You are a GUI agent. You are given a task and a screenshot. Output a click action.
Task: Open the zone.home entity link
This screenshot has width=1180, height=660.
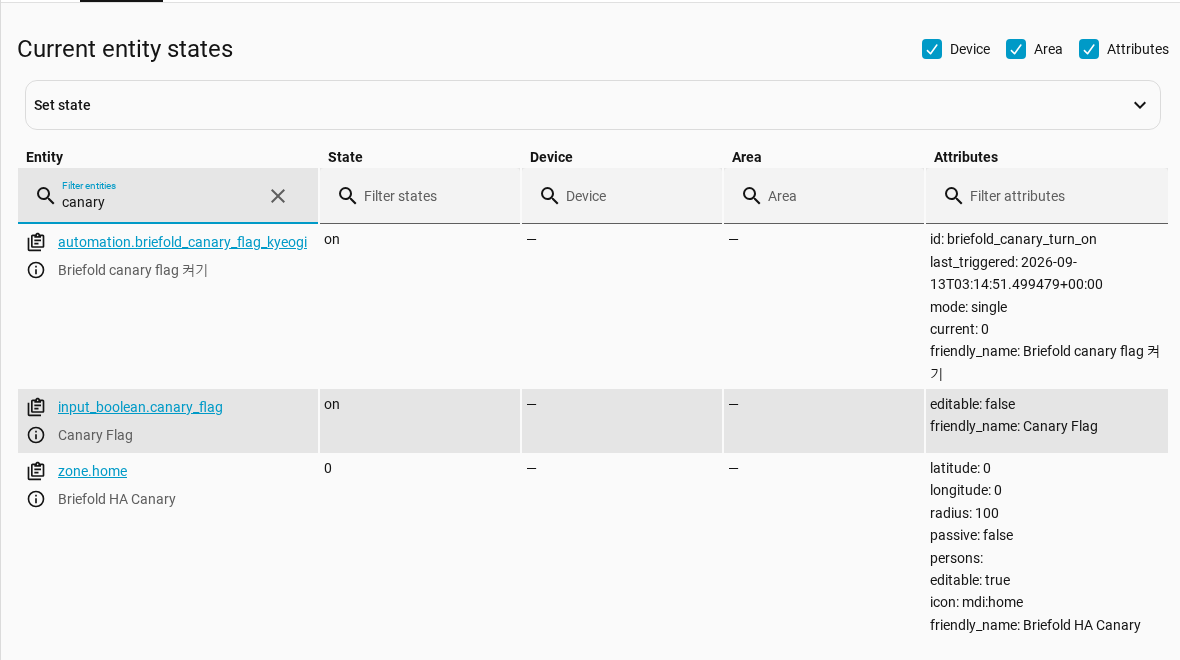pyautogui.click(x=93, y=471)
